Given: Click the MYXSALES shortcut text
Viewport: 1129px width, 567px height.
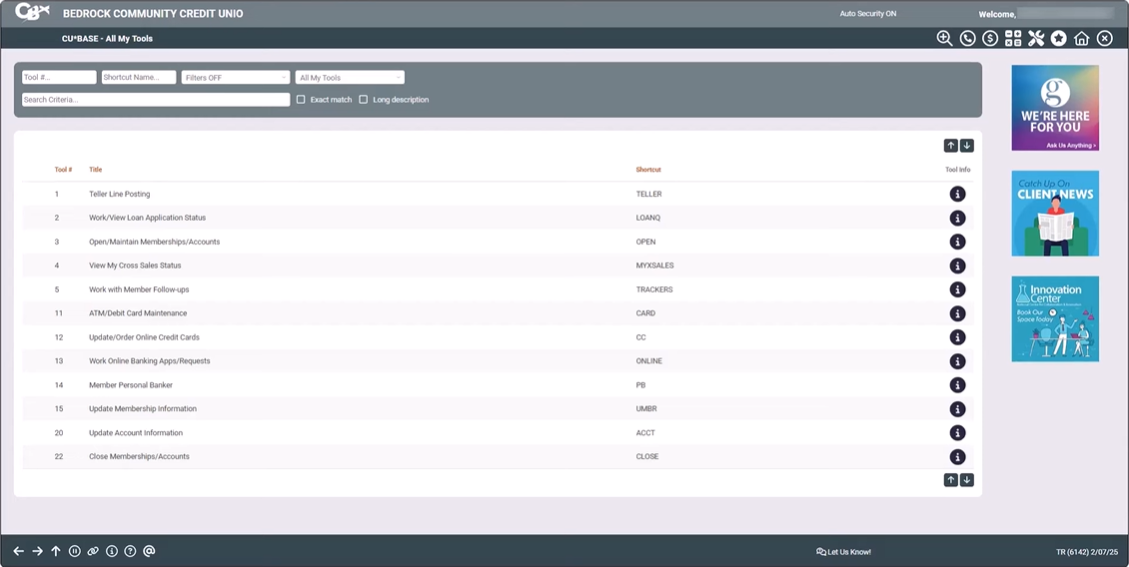Looking at the screenshot, I should pyautogui.click(x=655, y=266).
